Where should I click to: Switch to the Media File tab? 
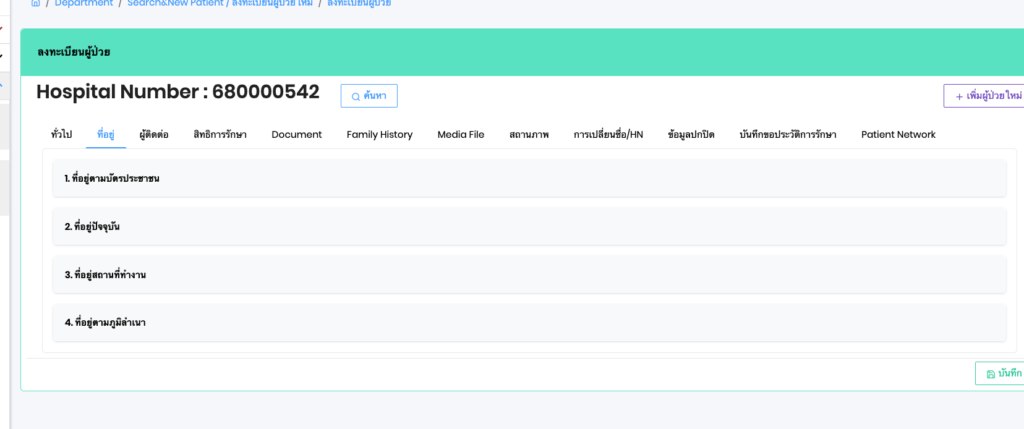[x=461, y=134]
